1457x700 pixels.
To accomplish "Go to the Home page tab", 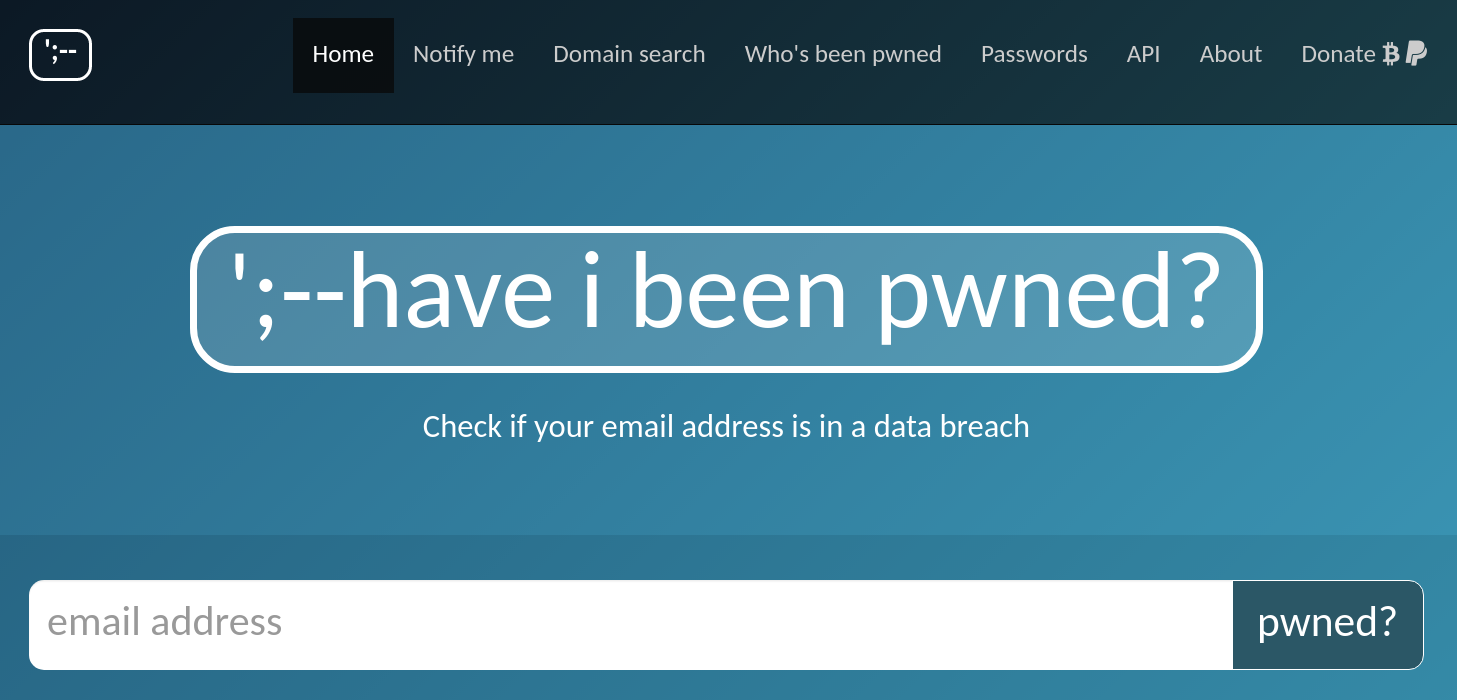I will [x=343, y=55].
